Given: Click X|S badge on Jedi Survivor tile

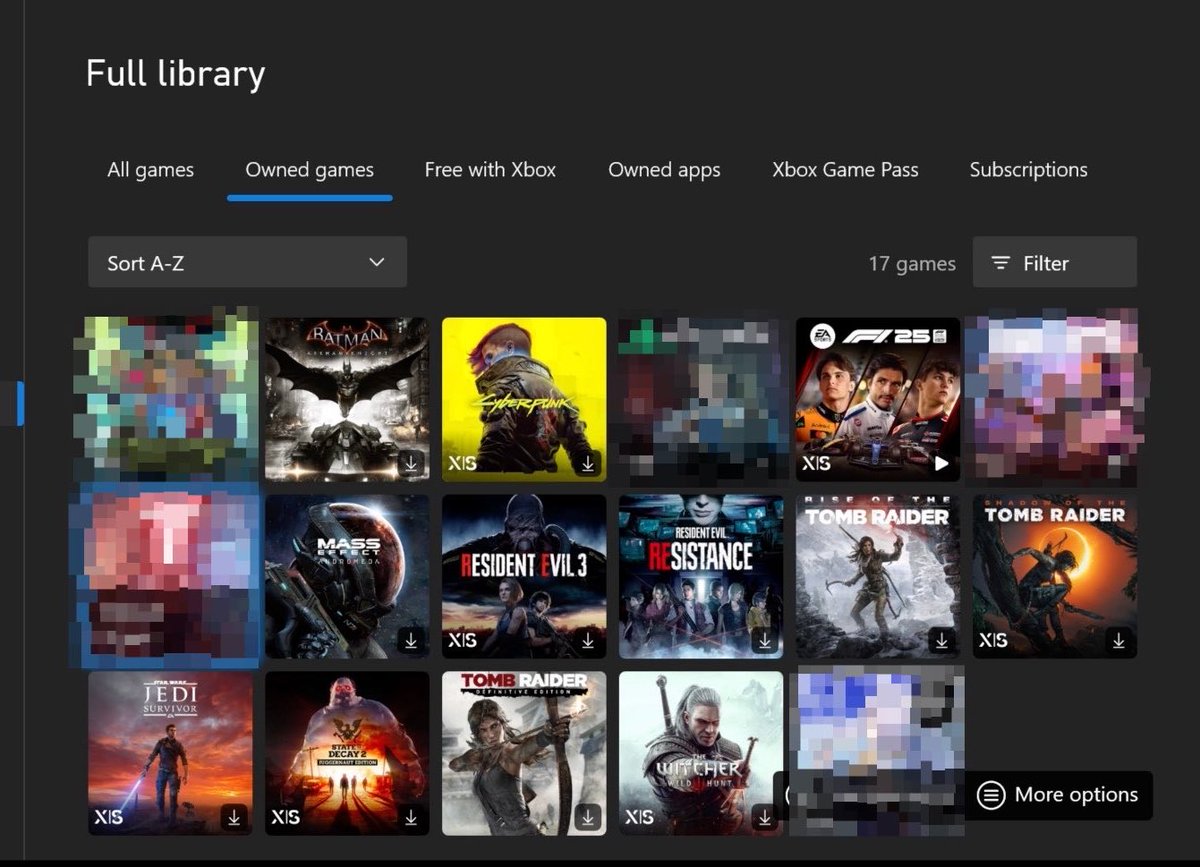Looking at the screenshot, I should tap(109, 817).
